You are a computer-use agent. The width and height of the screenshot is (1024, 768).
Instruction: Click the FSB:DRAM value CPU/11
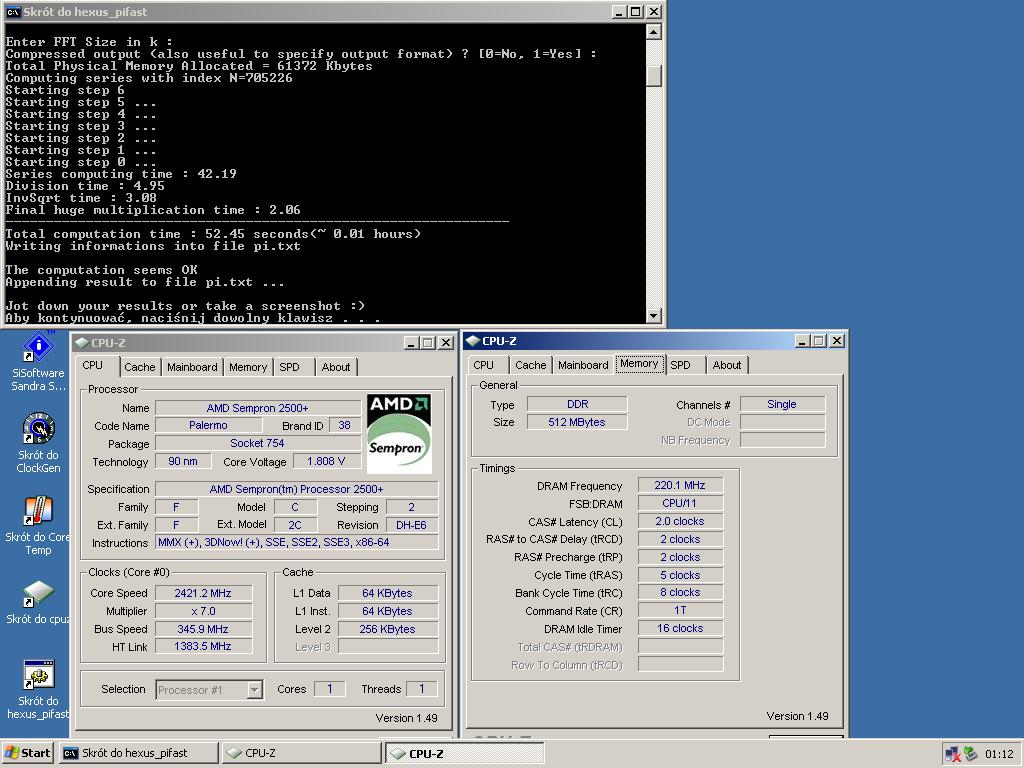[x=680, y=504]
